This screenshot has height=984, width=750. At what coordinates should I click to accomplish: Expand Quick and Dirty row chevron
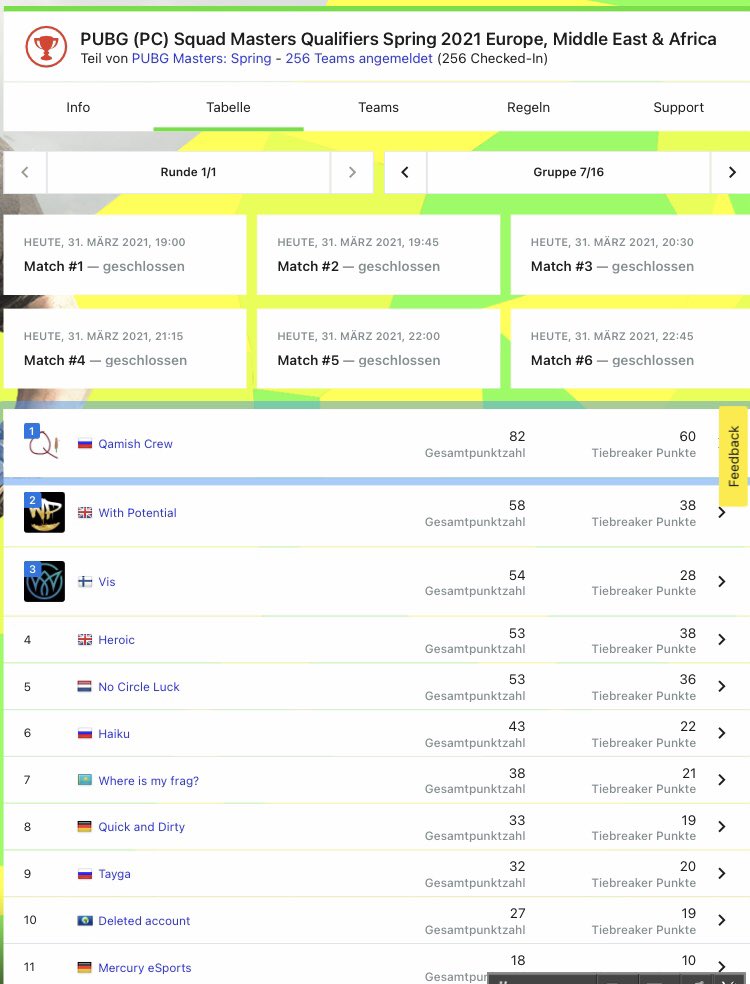722,826
